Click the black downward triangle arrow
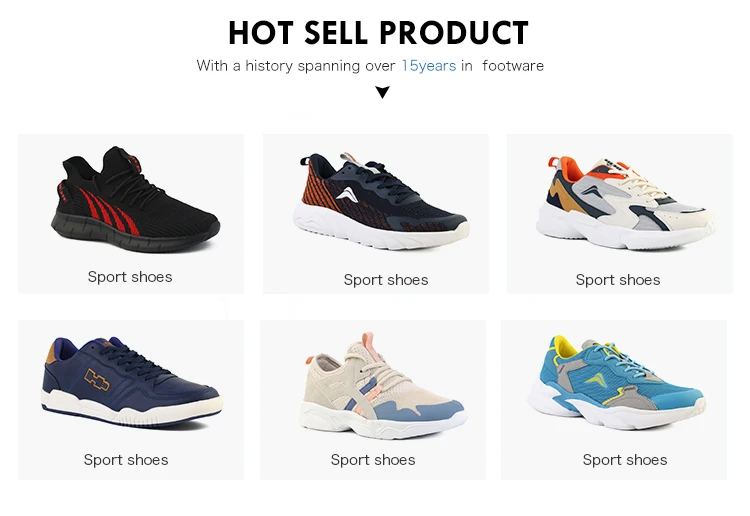The width and height of the screenshot is (750, 516). 382,92
